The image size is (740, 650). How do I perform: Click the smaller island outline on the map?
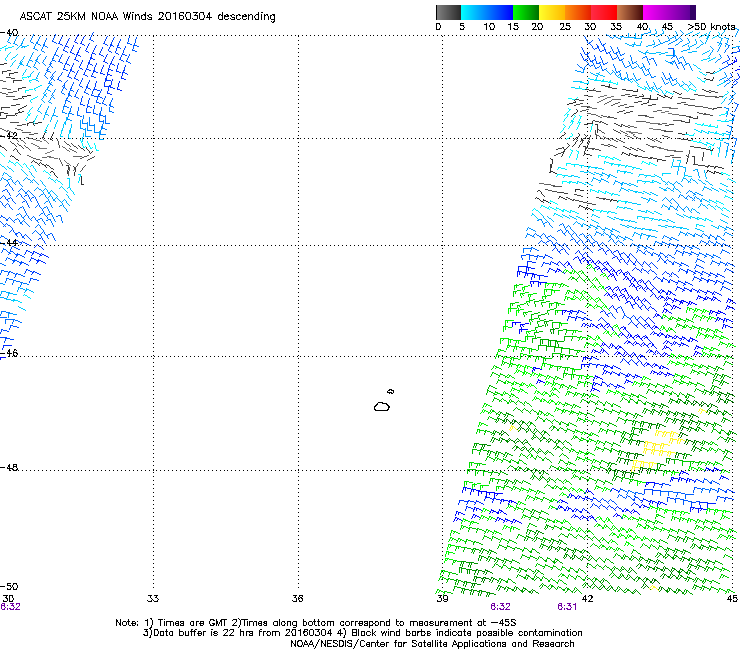point(390,391)
